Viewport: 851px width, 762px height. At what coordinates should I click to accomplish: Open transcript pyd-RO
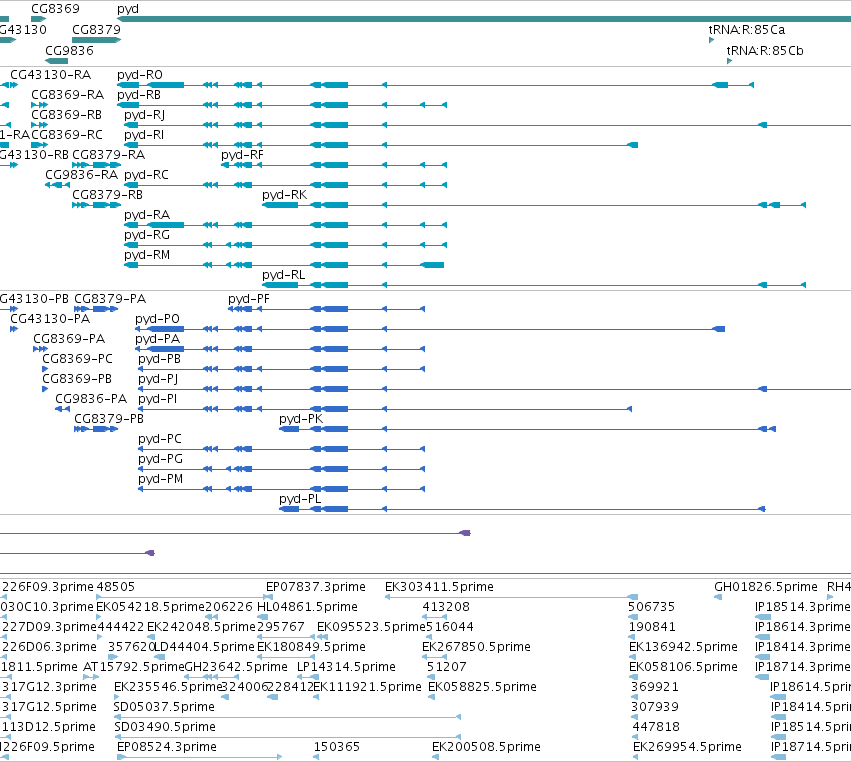(435, 85)
